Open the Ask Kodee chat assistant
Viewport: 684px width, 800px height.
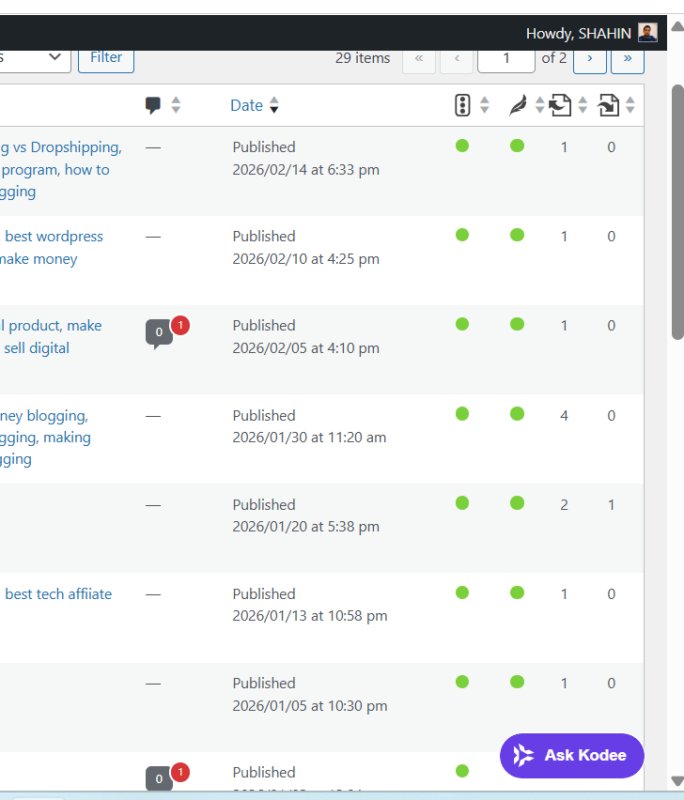click(x=571, y=755)
